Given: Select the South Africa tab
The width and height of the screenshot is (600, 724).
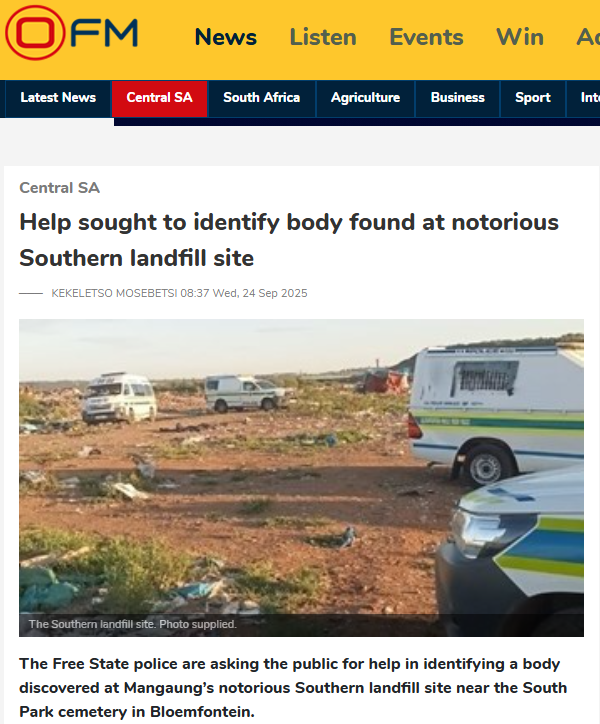Looking at the screenshot, I should (x=261, y=98).
